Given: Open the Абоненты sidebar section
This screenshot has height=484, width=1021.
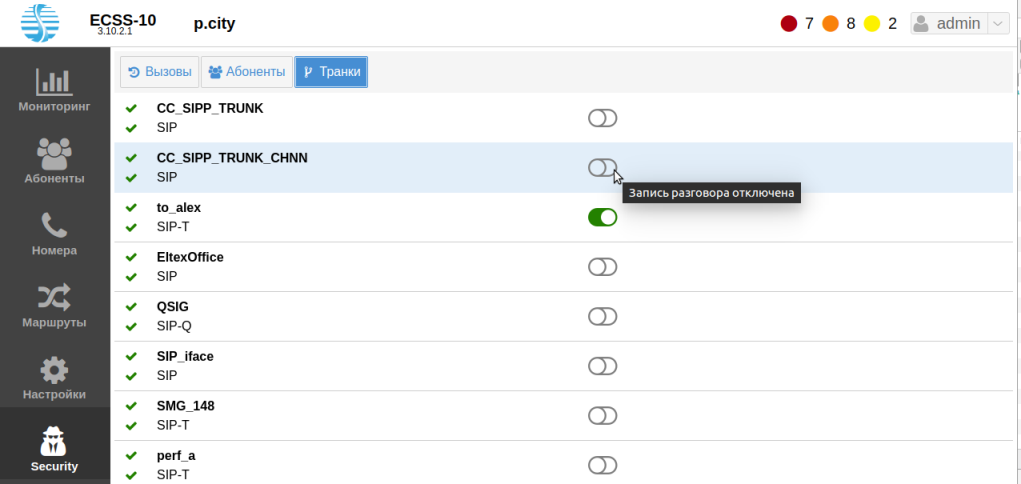Looking at the screenshot, I should 55,161.
